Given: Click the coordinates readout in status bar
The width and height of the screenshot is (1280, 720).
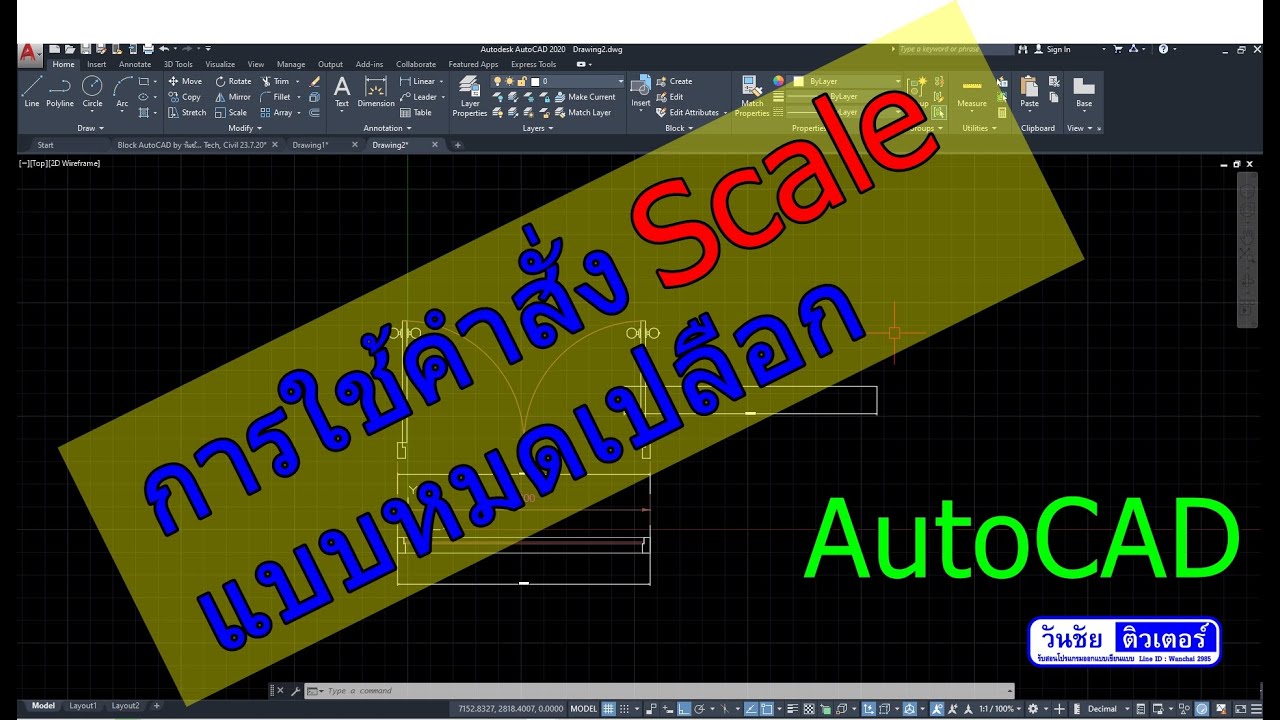Looking at the screenshot, I should [x=511, y=709].
